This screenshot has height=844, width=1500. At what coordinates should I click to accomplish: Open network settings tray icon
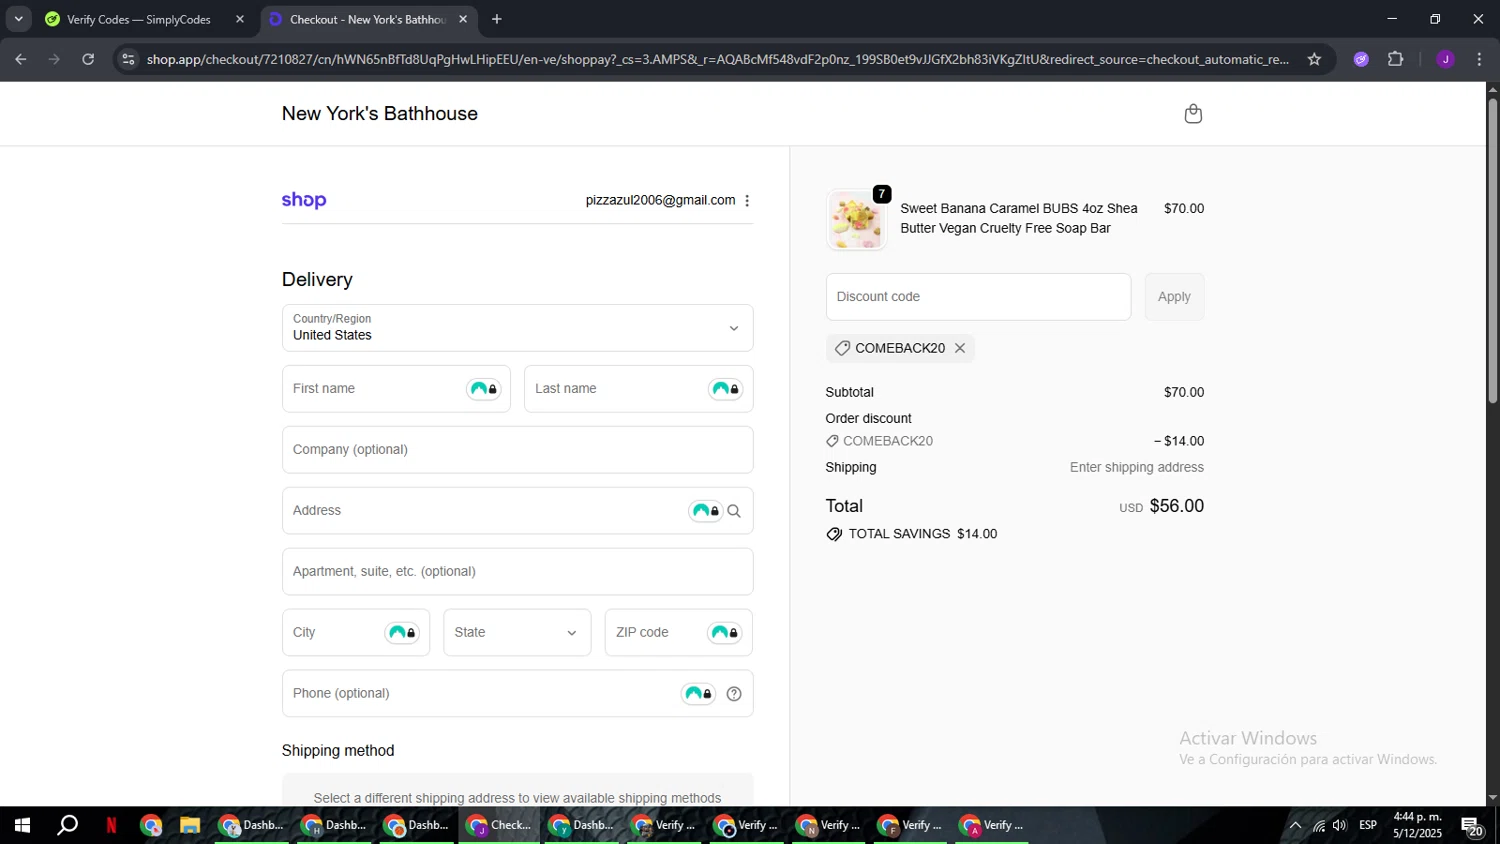coord(1319,826)
